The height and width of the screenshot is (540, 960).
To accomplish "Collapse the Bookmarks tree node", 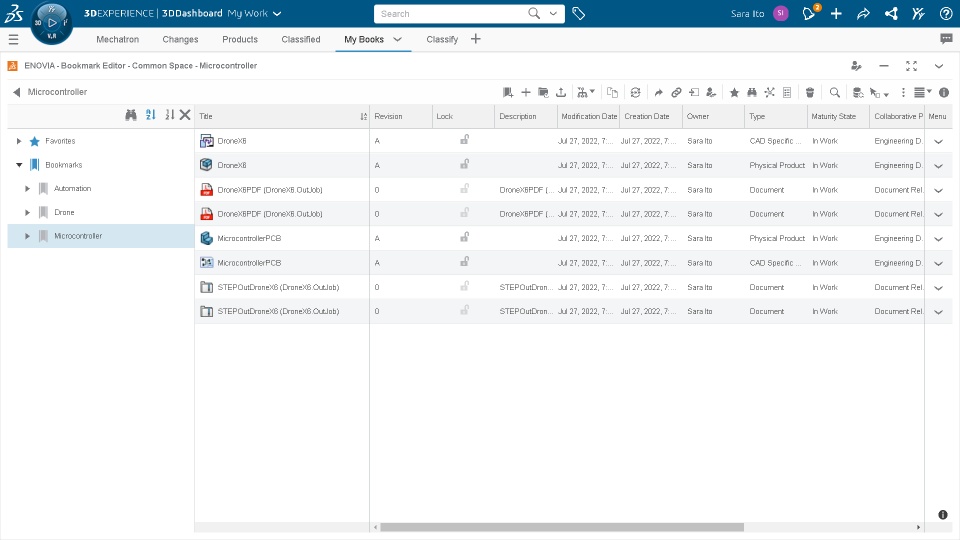I will (19, 165).
